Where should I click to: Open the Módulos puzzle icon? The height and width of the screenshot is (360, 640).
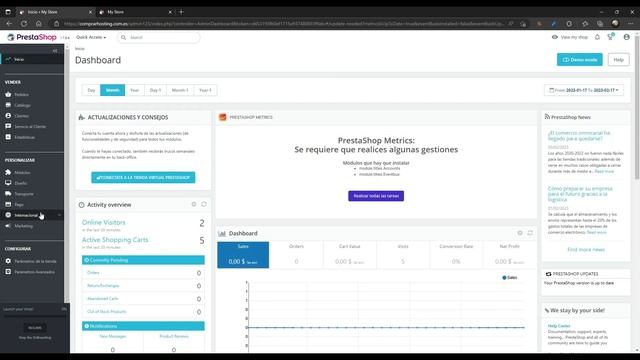click(8, 172)
